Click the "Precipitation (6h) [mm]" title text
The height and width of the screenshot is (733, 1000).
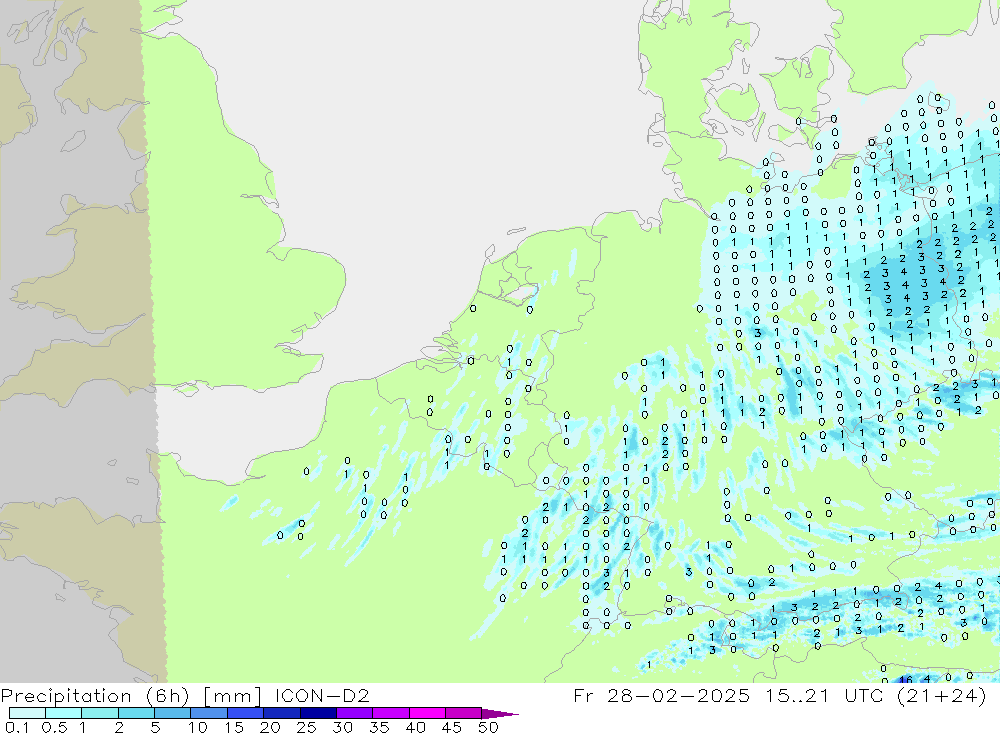tap(131, 695)
